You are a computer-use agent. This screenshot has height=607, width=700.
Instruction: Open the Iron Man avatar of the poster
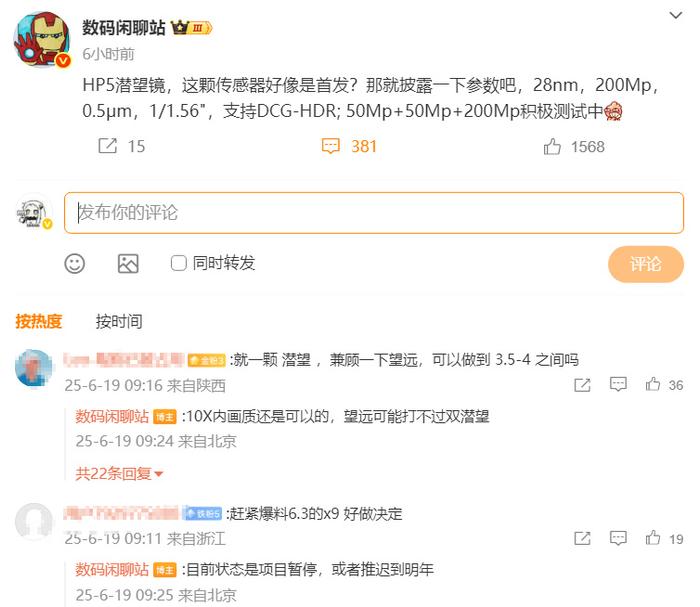pyautogui.click(x=42, y=40)
